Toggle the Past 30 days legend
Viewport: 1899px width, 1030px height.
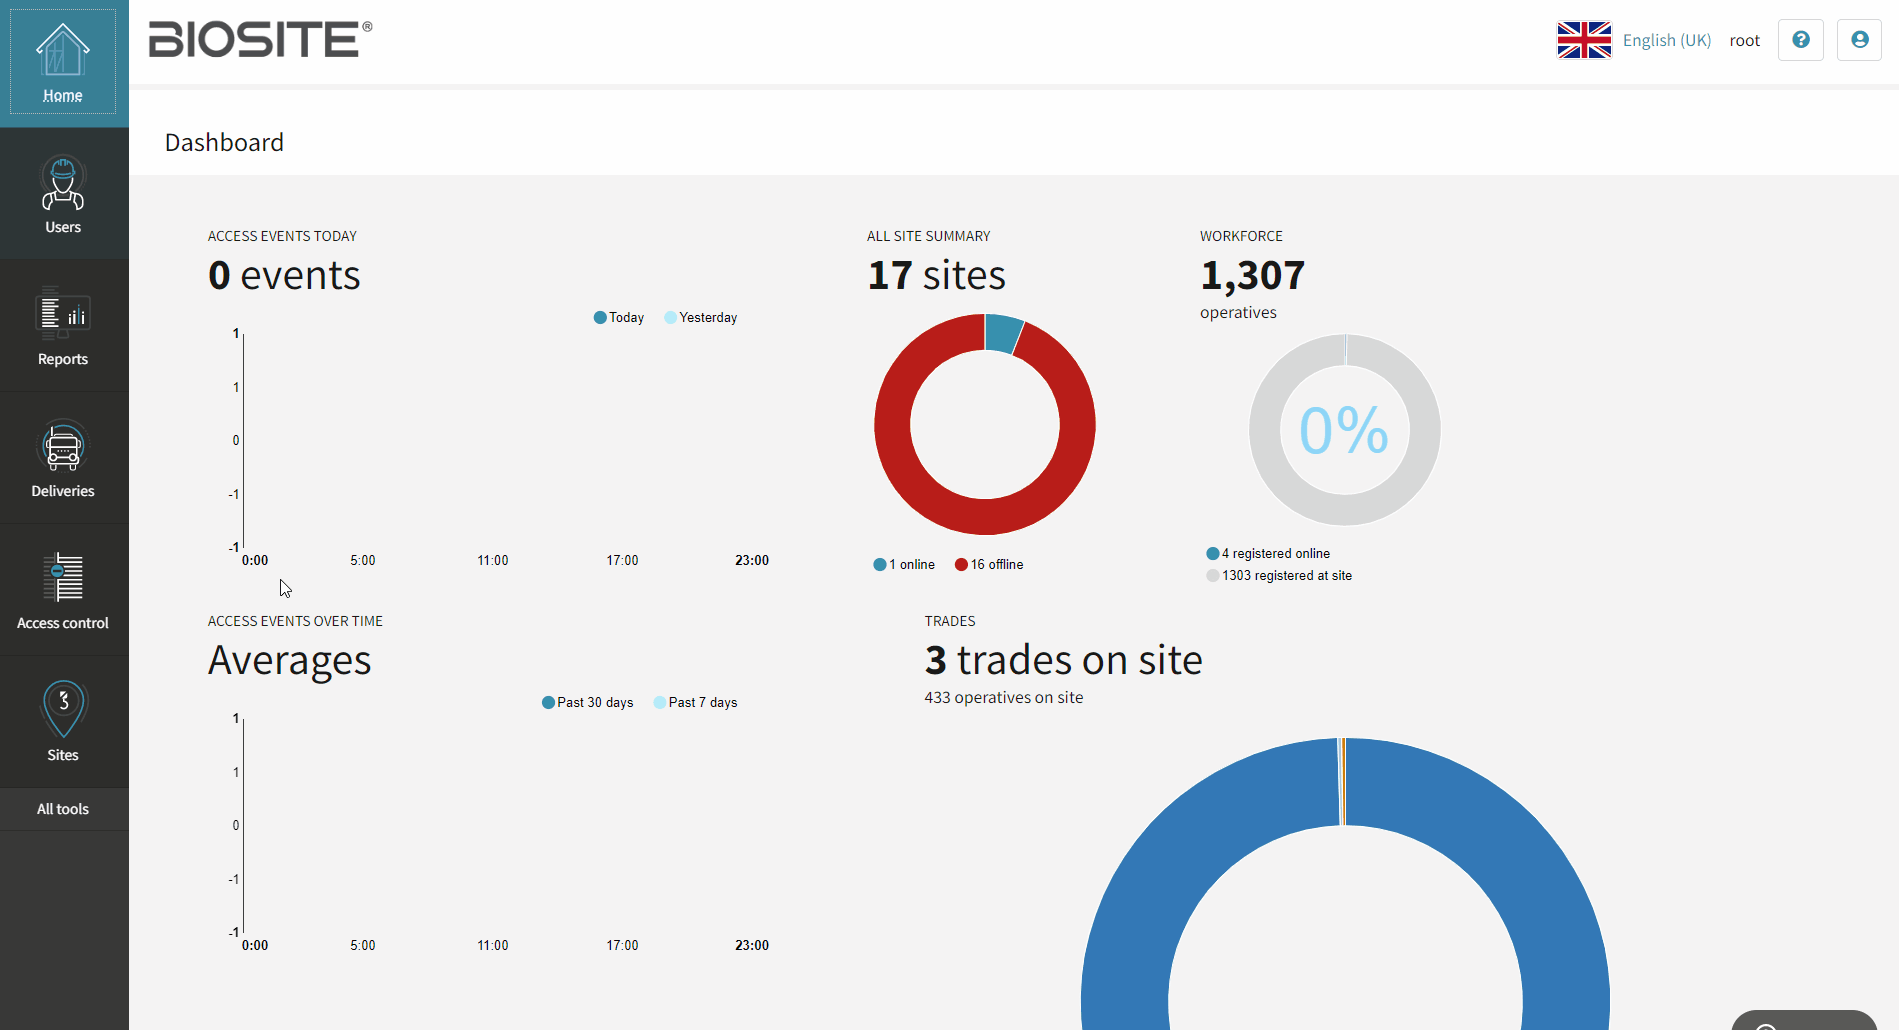point(588,703)
